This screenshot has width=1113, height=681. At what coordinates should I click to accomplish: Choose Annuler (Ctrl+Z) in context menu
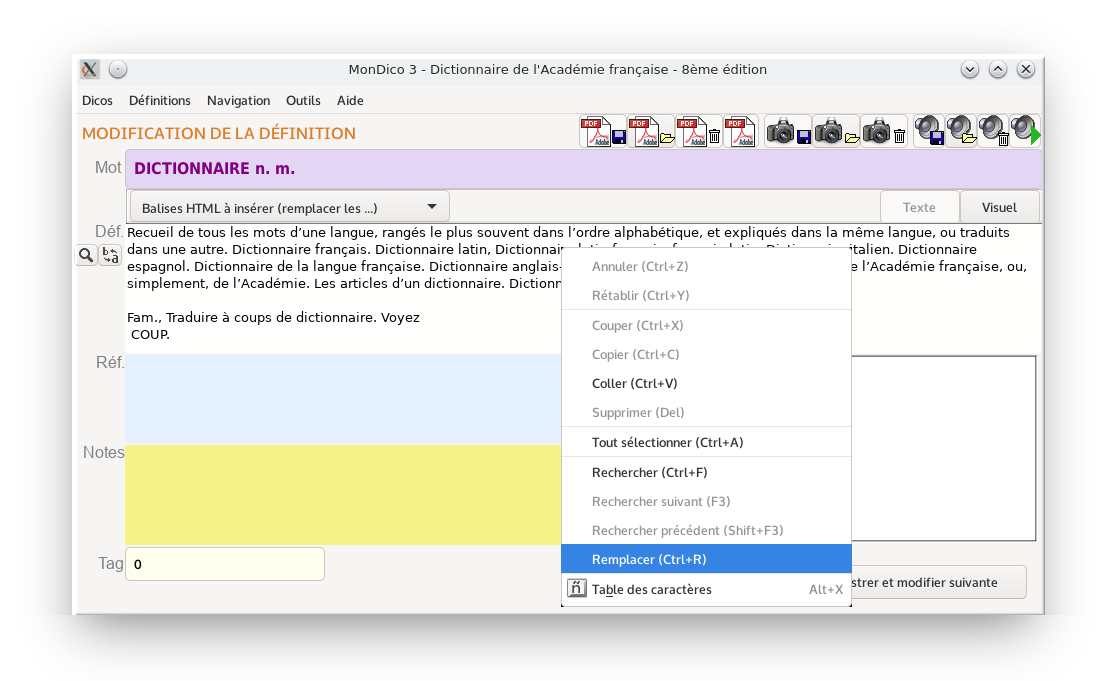click(x=706, y=266)
